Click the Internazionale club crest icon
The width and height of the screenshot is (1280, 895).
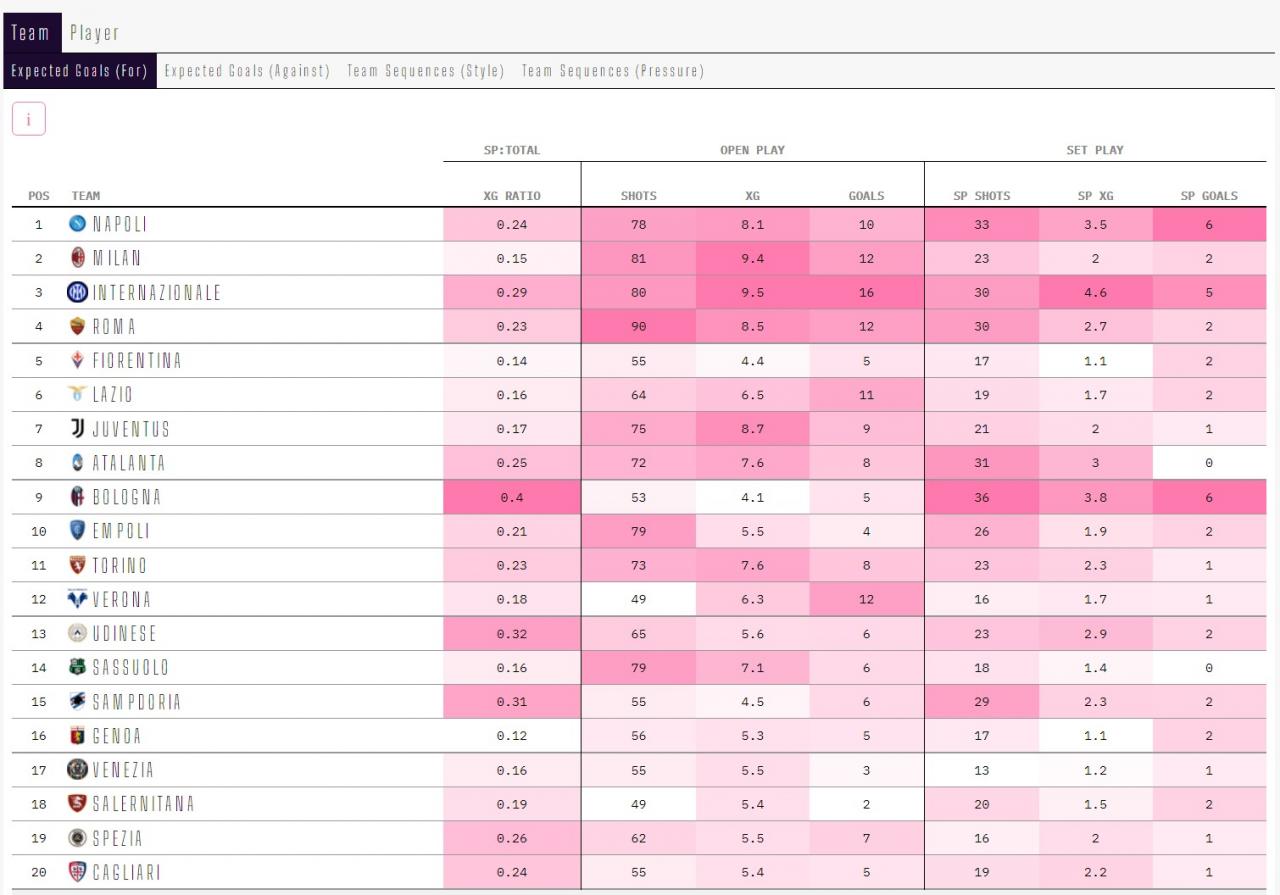77,292
